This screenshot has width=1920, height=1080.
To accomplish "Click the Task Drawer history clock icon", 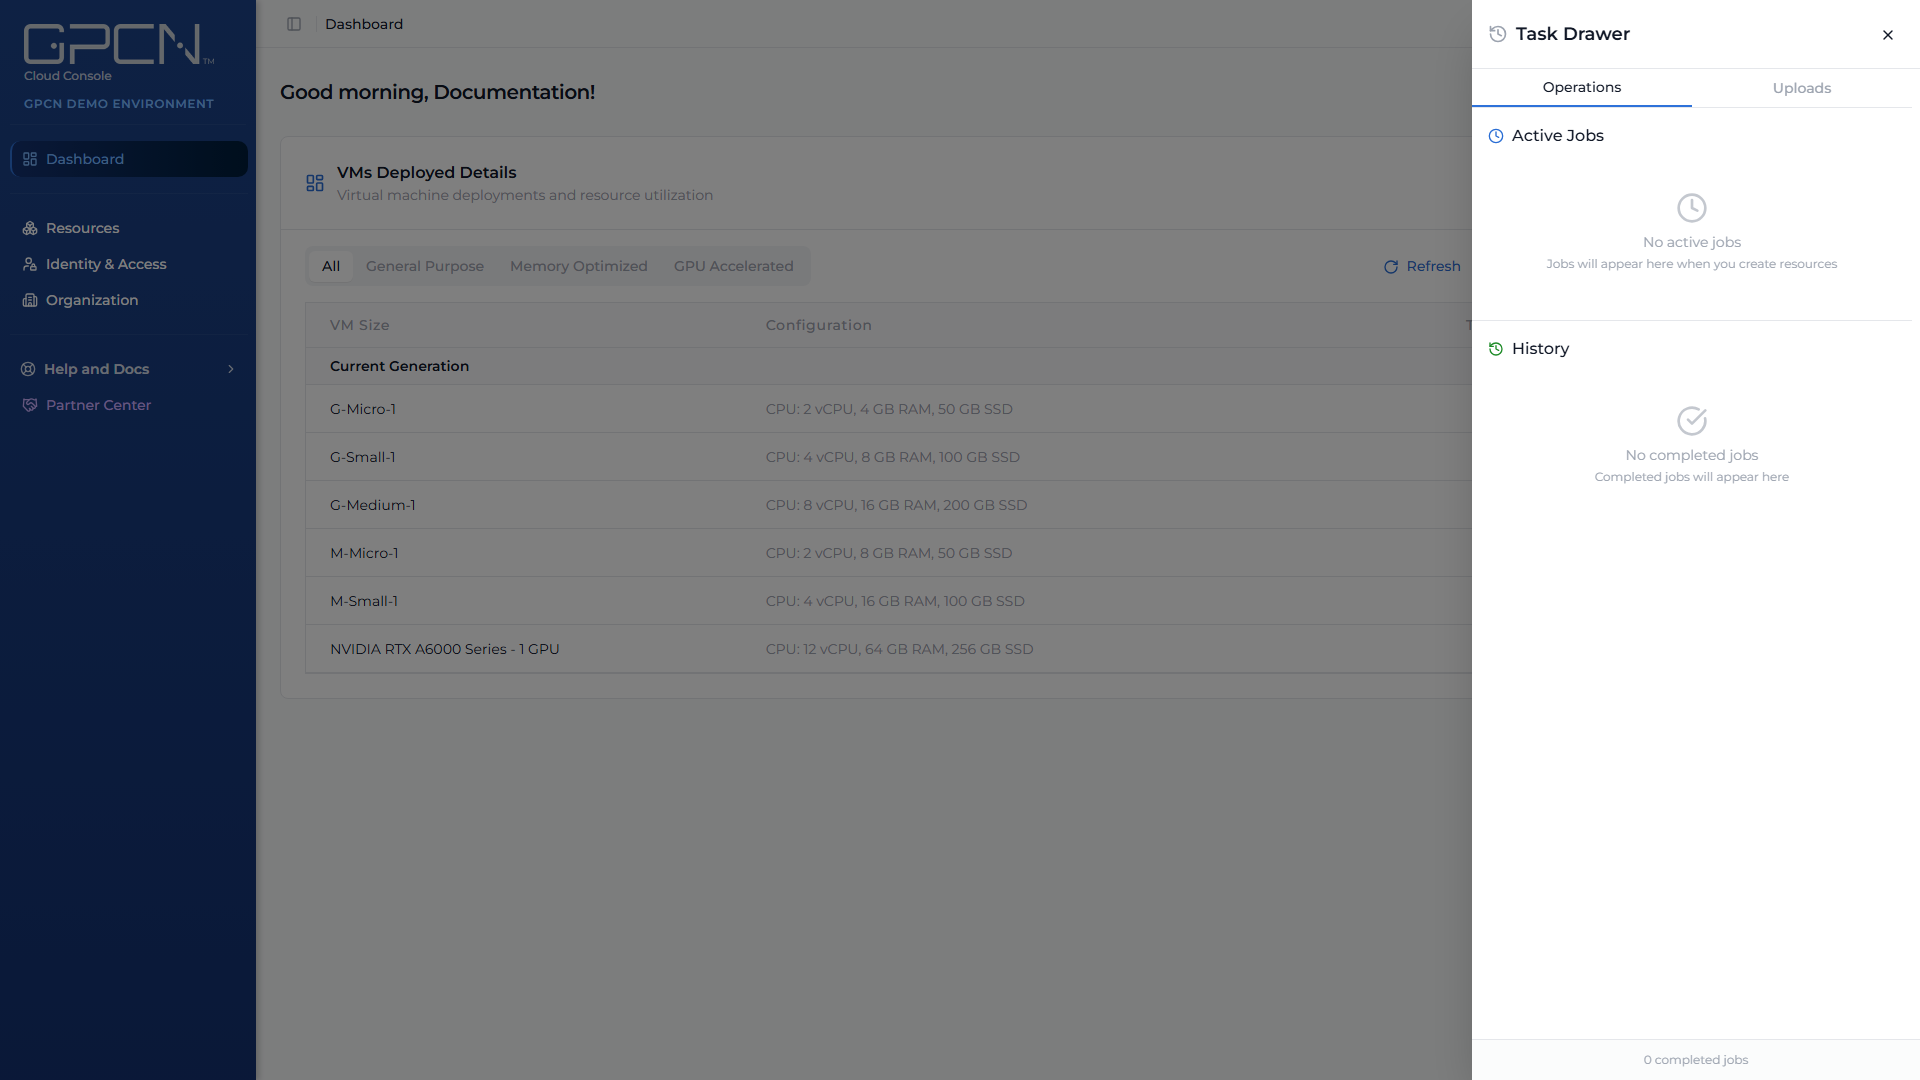I will pos(1497,34).
